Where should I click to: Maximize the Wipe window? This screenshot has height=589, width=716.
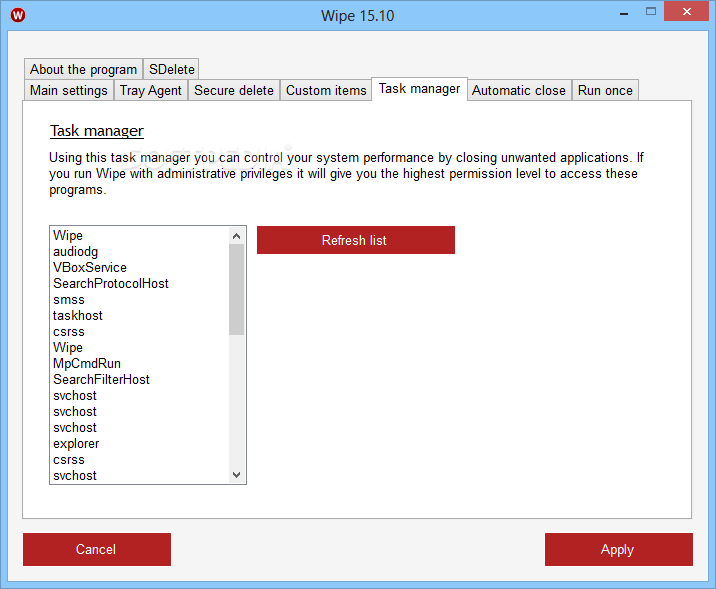coord(651,12)
